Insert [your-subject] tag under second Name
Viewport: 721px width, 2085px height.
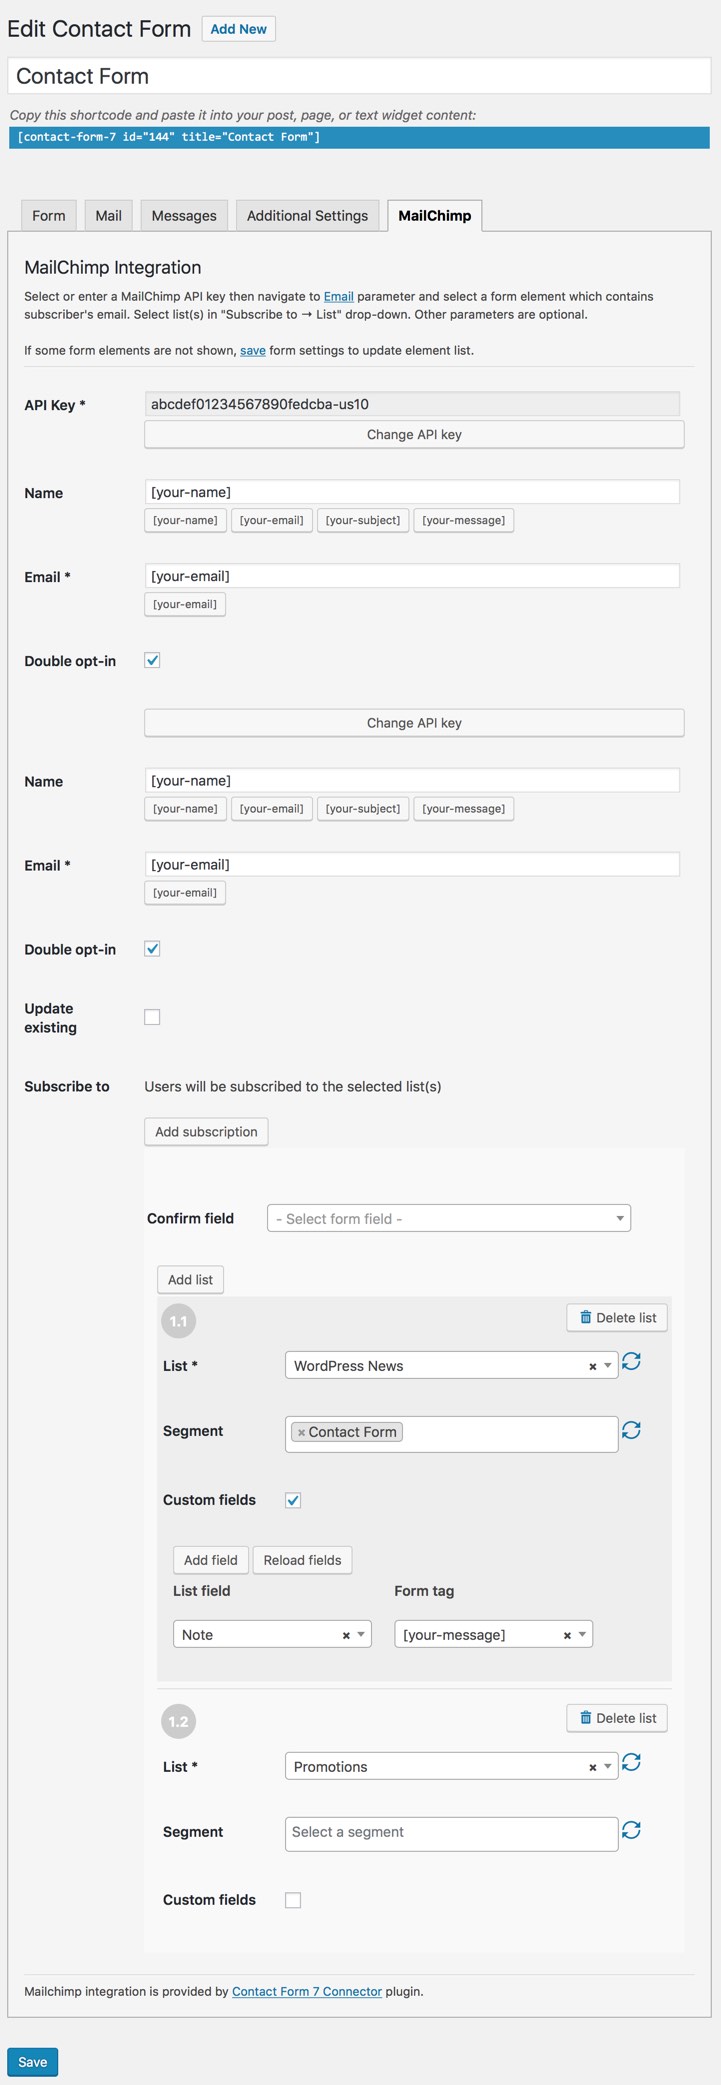coord(363,809)
